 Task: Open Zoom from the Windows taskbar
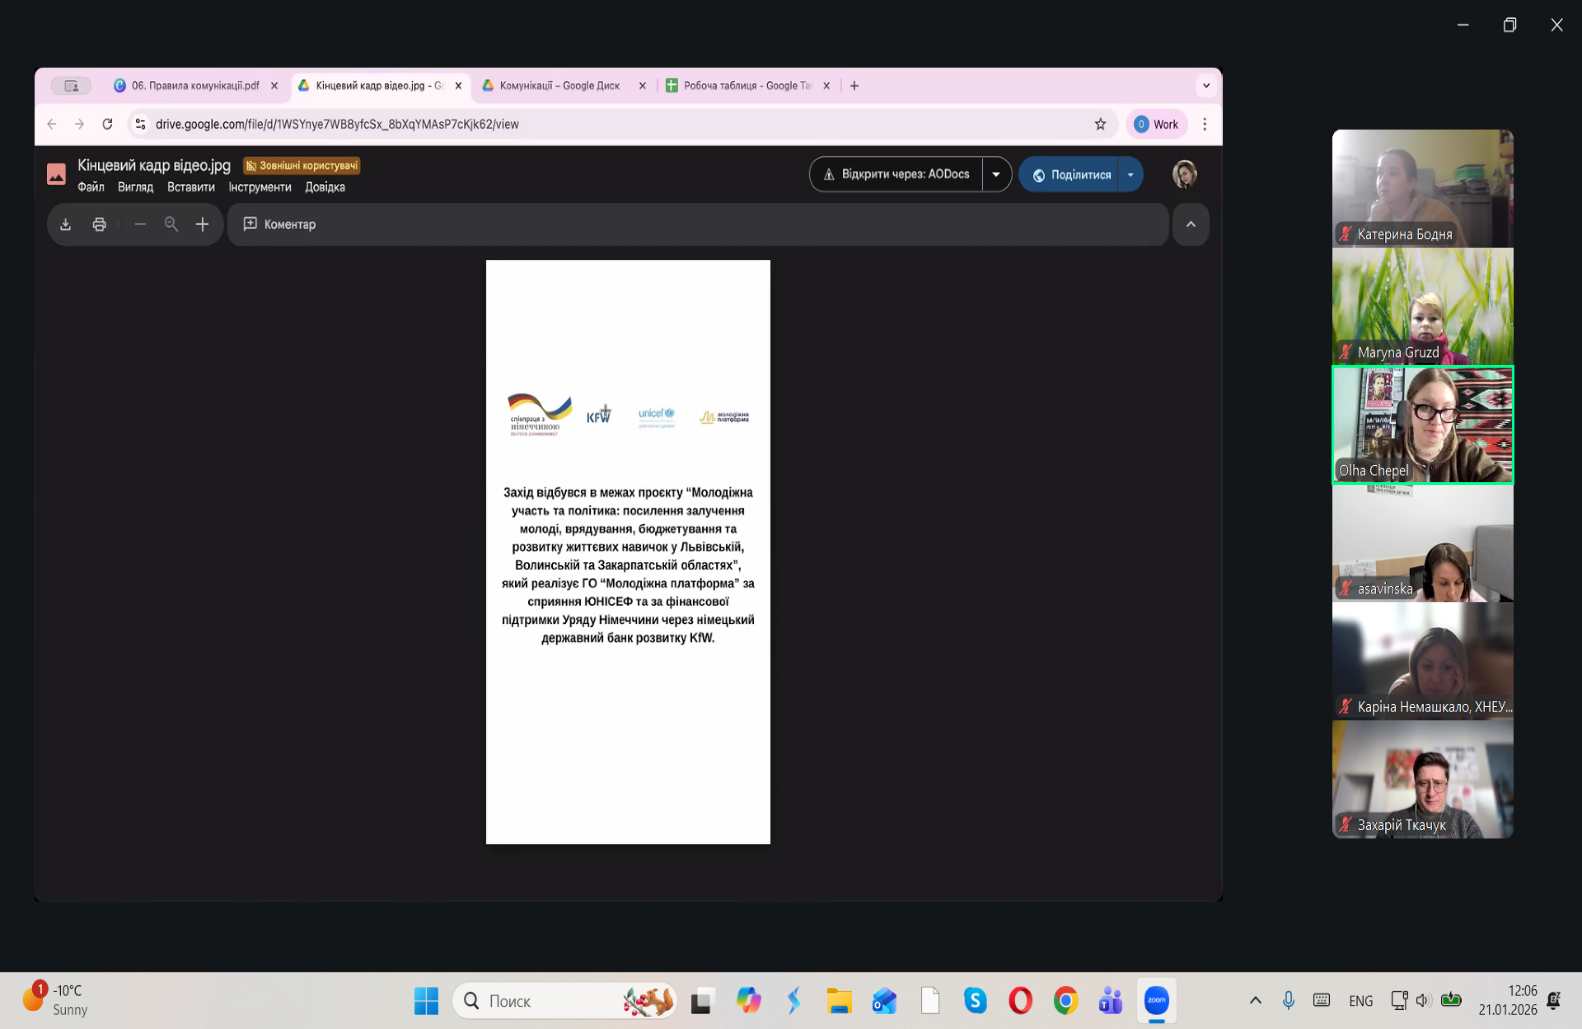point(1156,1000)
